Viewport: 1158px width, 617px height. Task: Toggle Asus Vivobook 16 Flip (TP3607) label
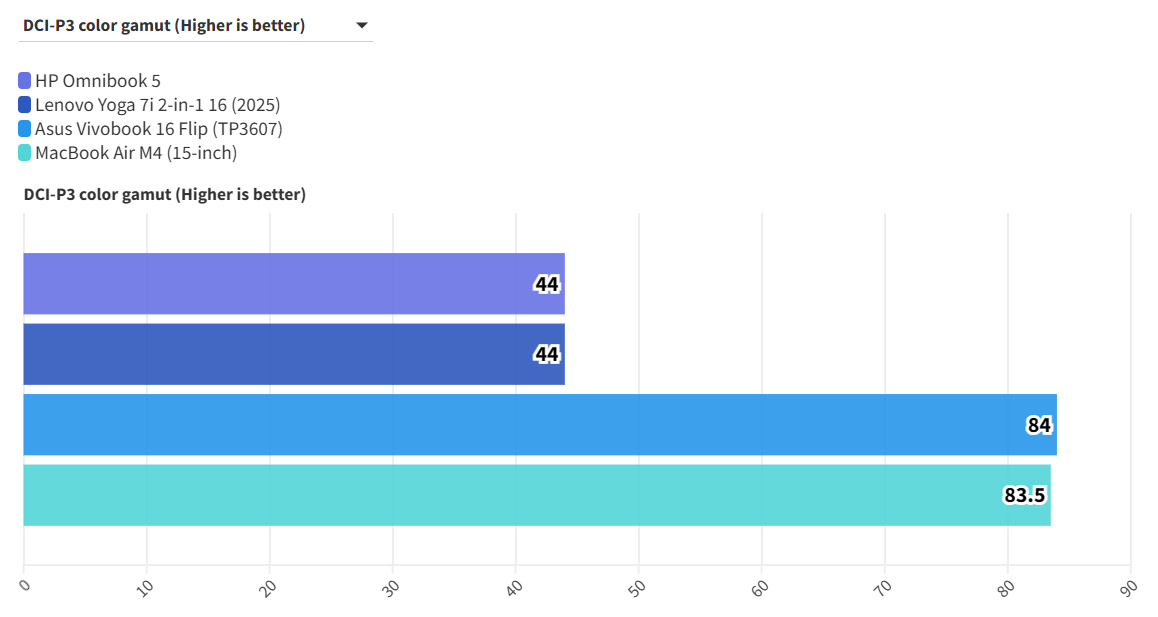158,129
